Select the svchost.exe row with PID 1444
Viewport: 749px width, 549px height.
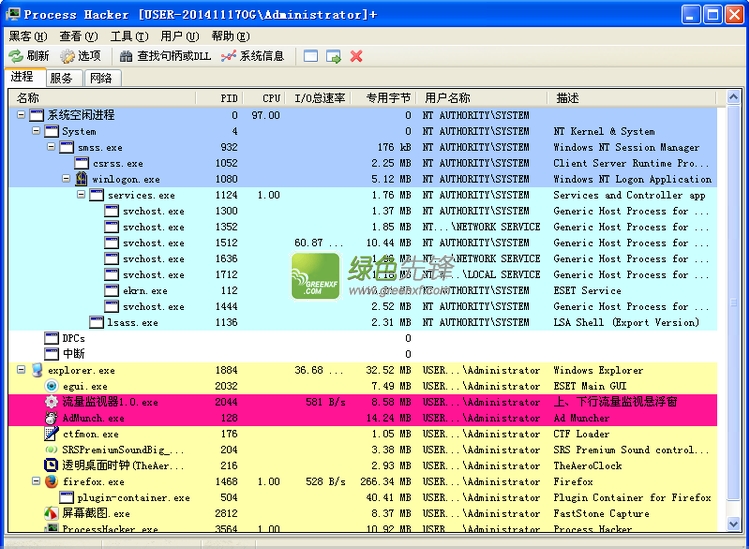[x=363, y=306]
